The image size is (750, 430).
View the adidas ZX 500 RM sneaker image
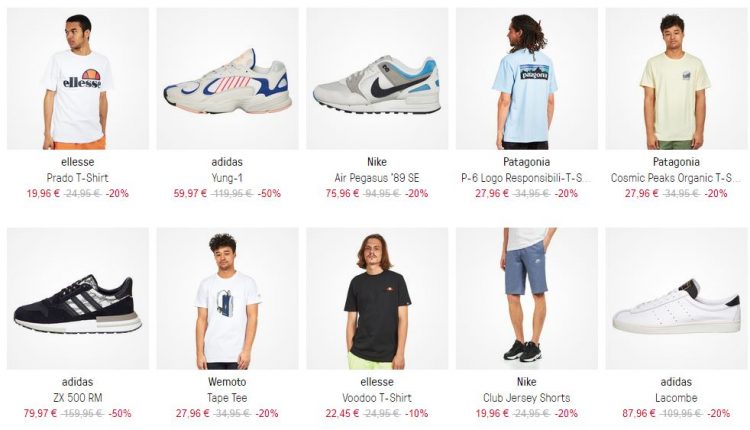[77, 298]
